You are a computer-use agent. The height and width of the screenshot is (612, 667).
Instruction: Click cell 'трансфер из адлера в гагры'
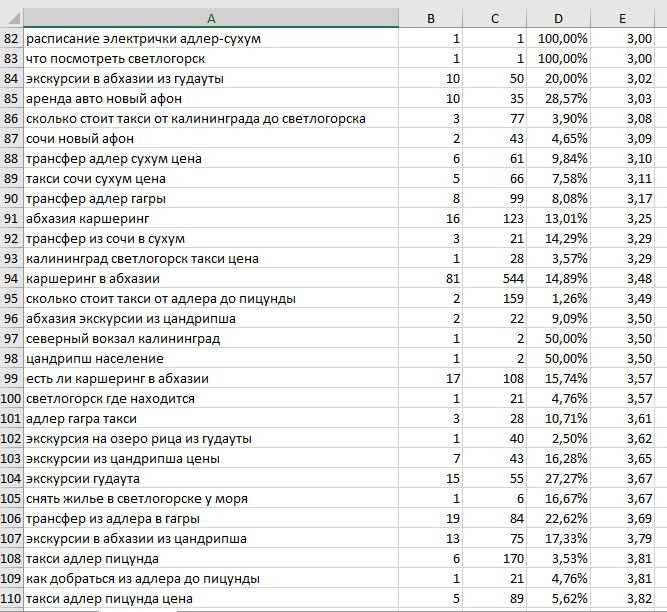(211, 518)
